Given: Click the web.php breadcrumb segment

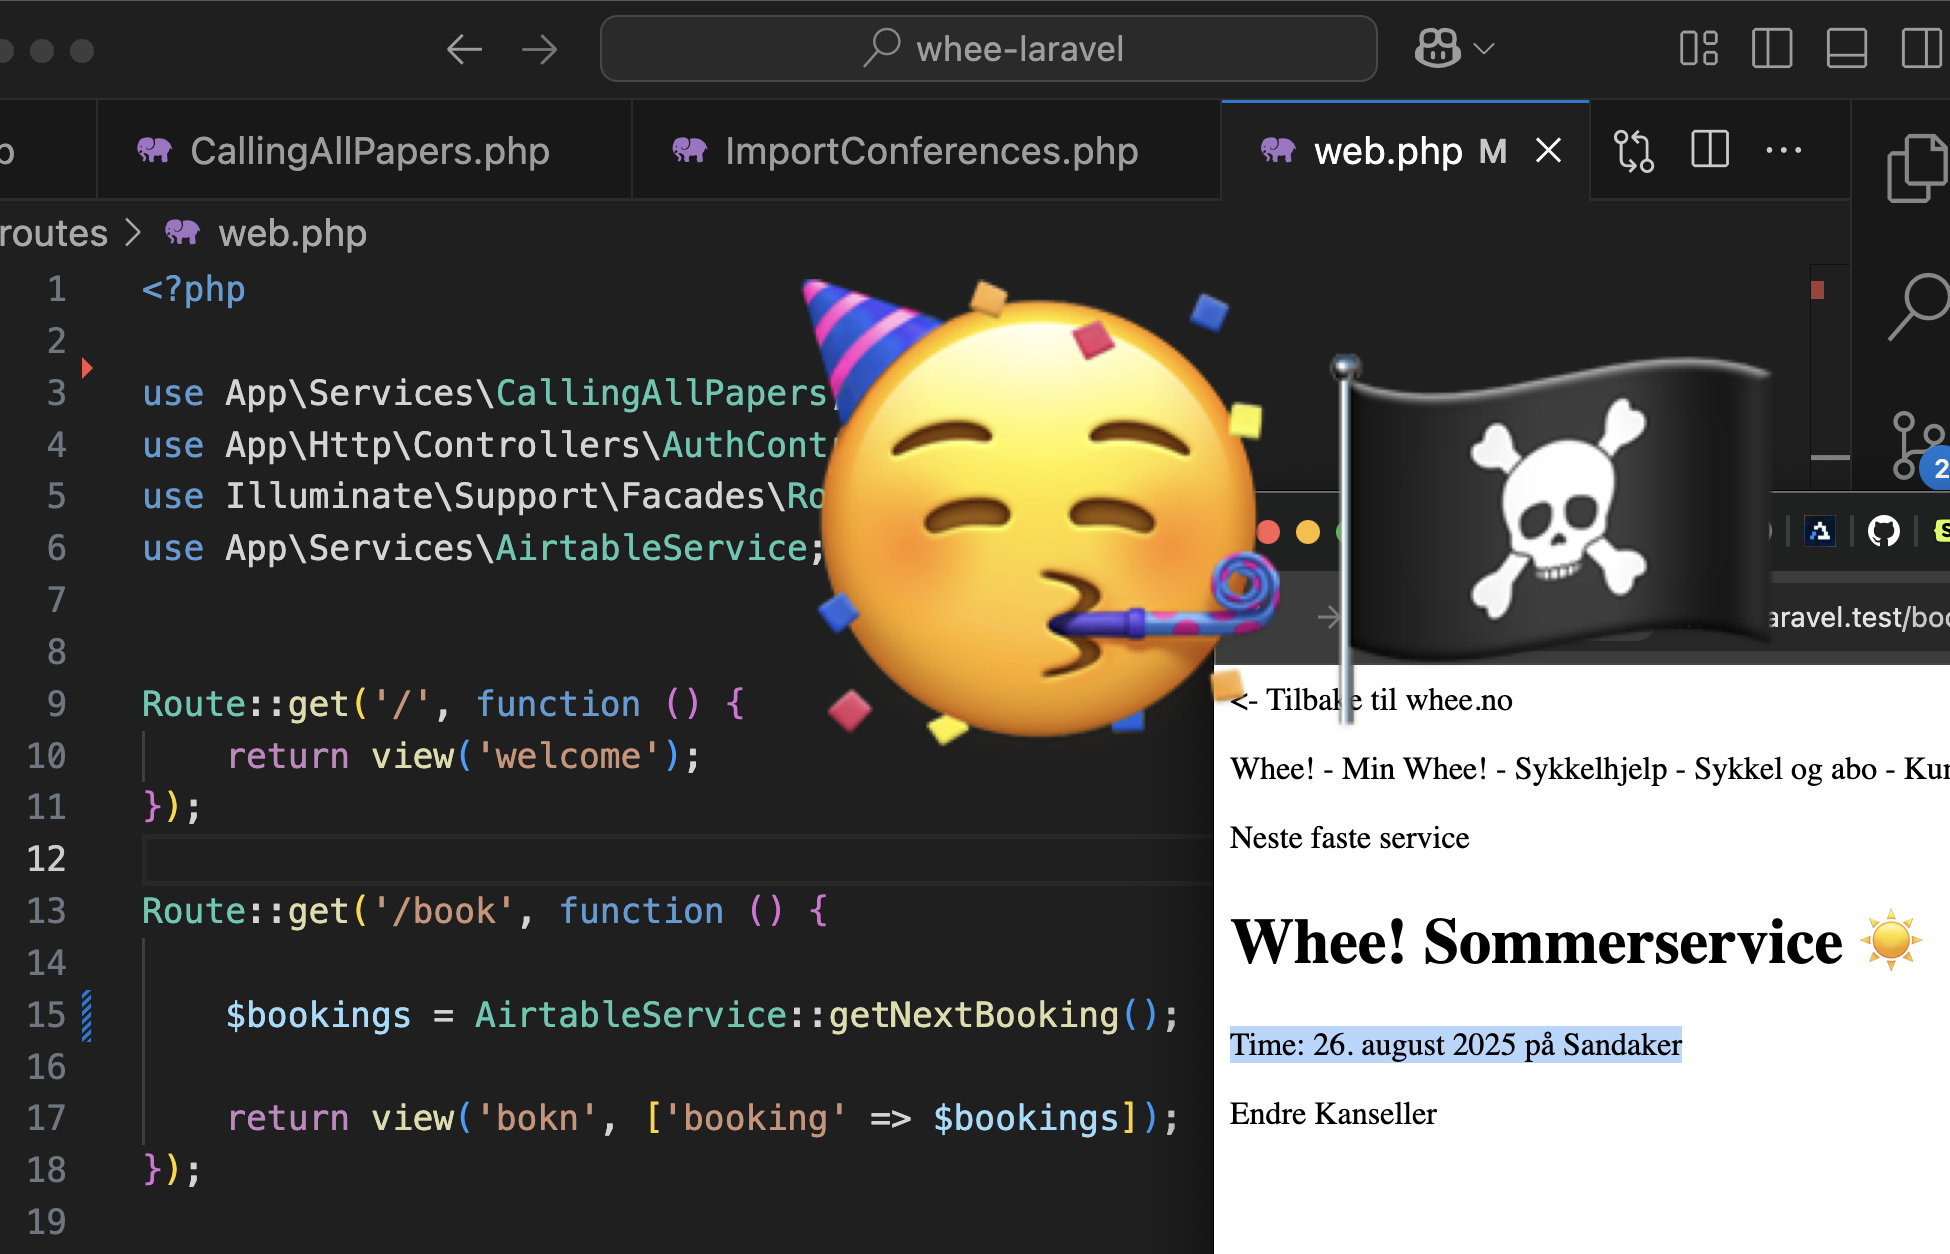Looking at the screenshot, I should (x=292, y=233).
